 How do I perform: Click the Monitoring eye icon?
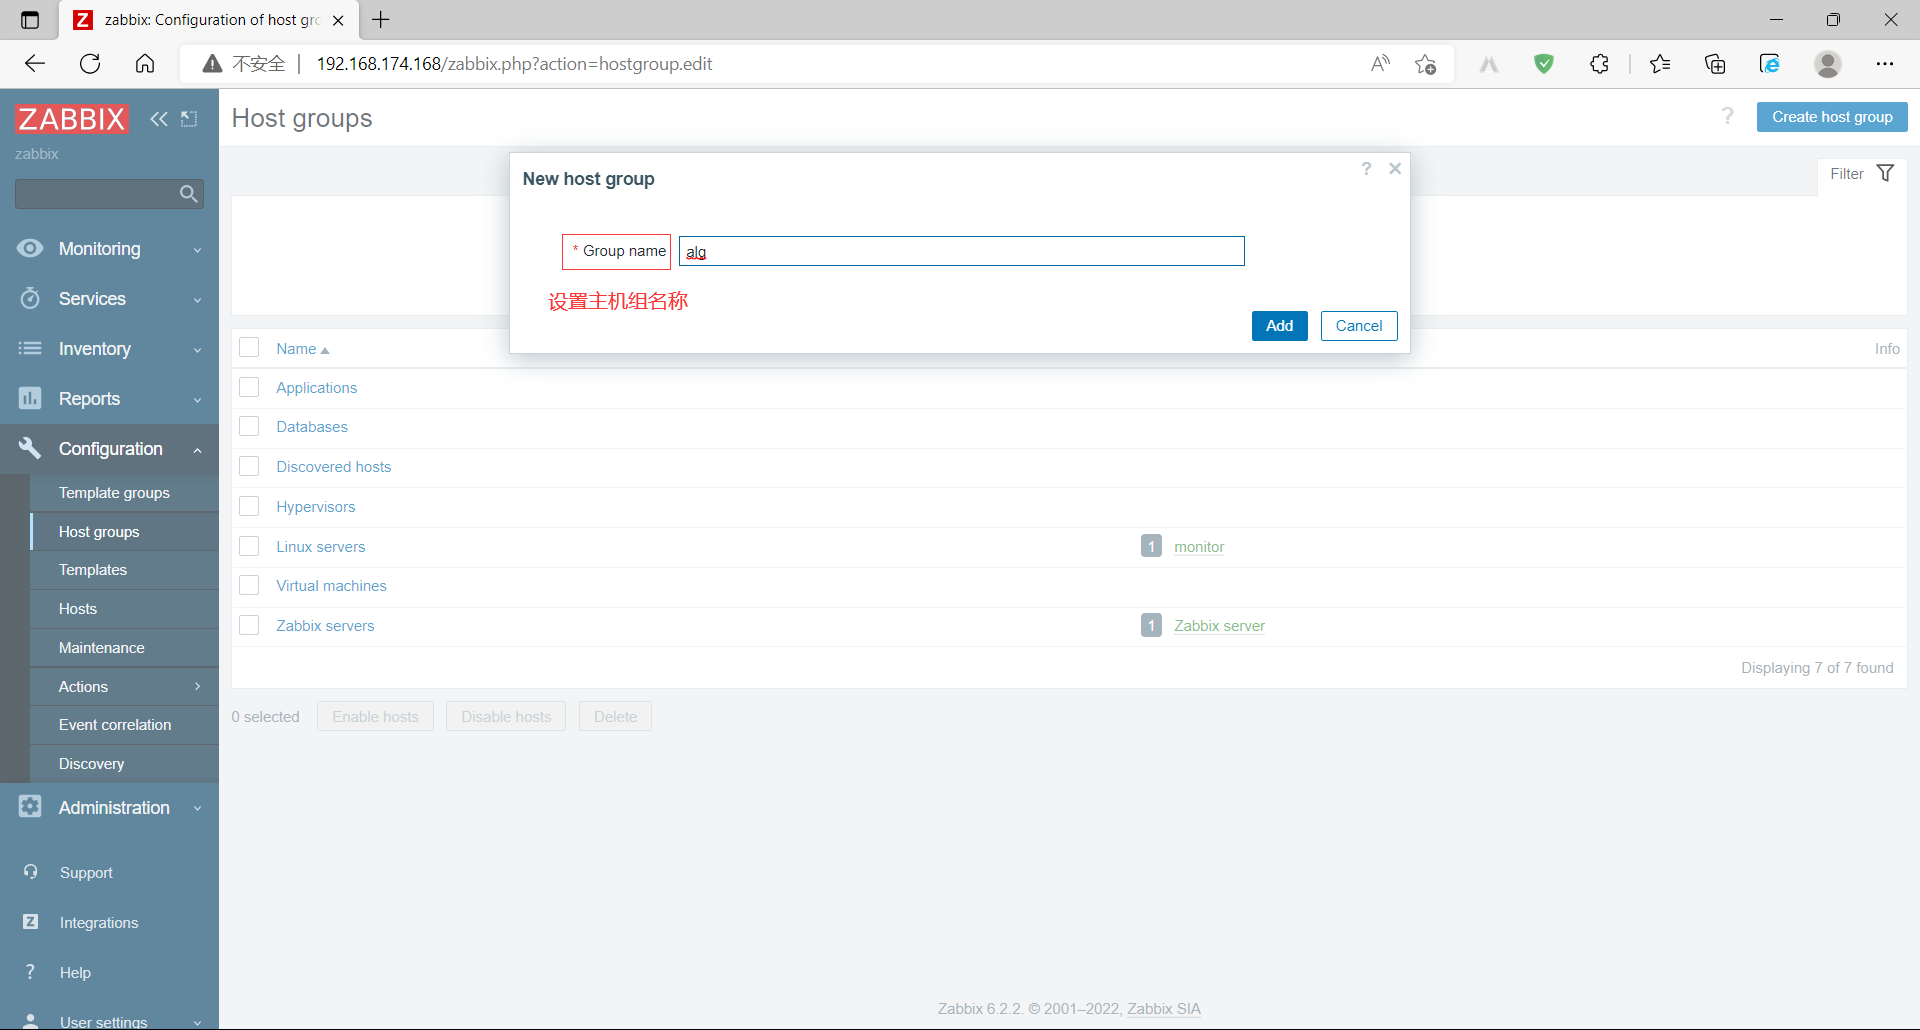[30, 248]
